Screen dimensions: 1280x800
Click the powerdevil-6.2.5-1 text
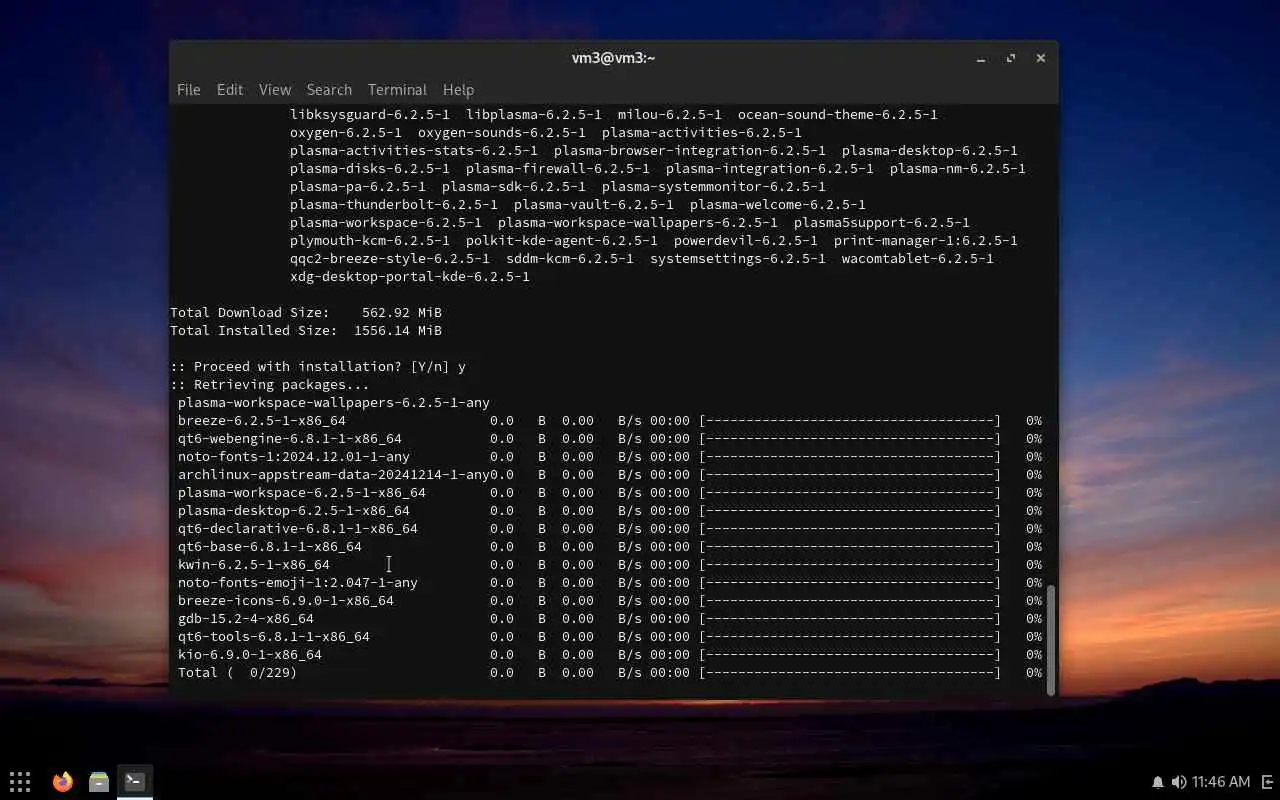click(746, 240)
